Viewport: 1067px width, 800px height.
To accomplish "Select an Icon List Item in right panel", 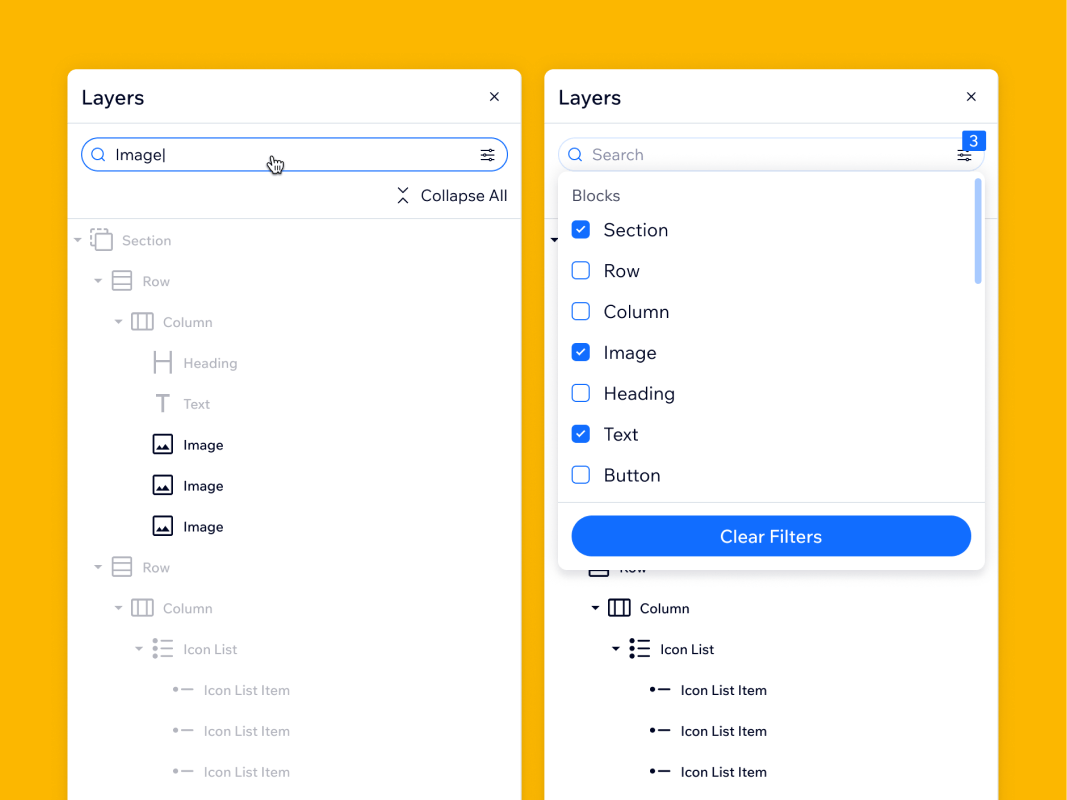I will tap(723, 690).
